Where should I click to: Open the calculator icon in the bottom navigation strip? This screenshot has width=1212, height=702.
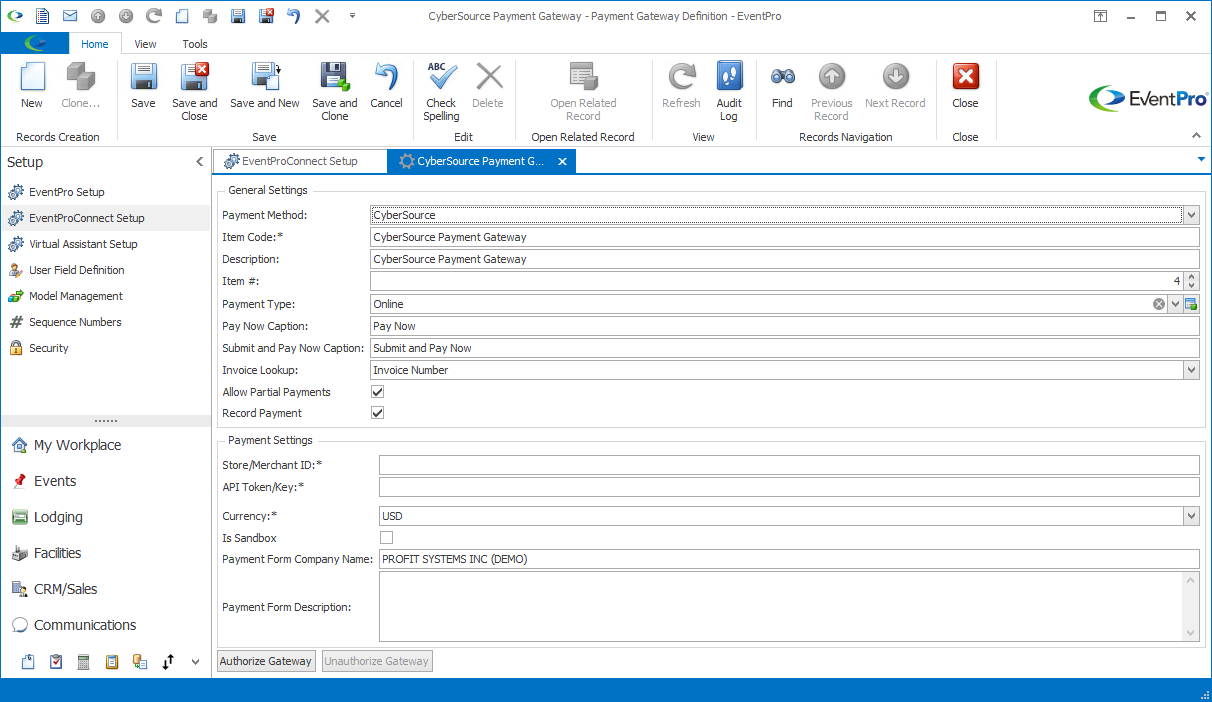tap(84, 661)
